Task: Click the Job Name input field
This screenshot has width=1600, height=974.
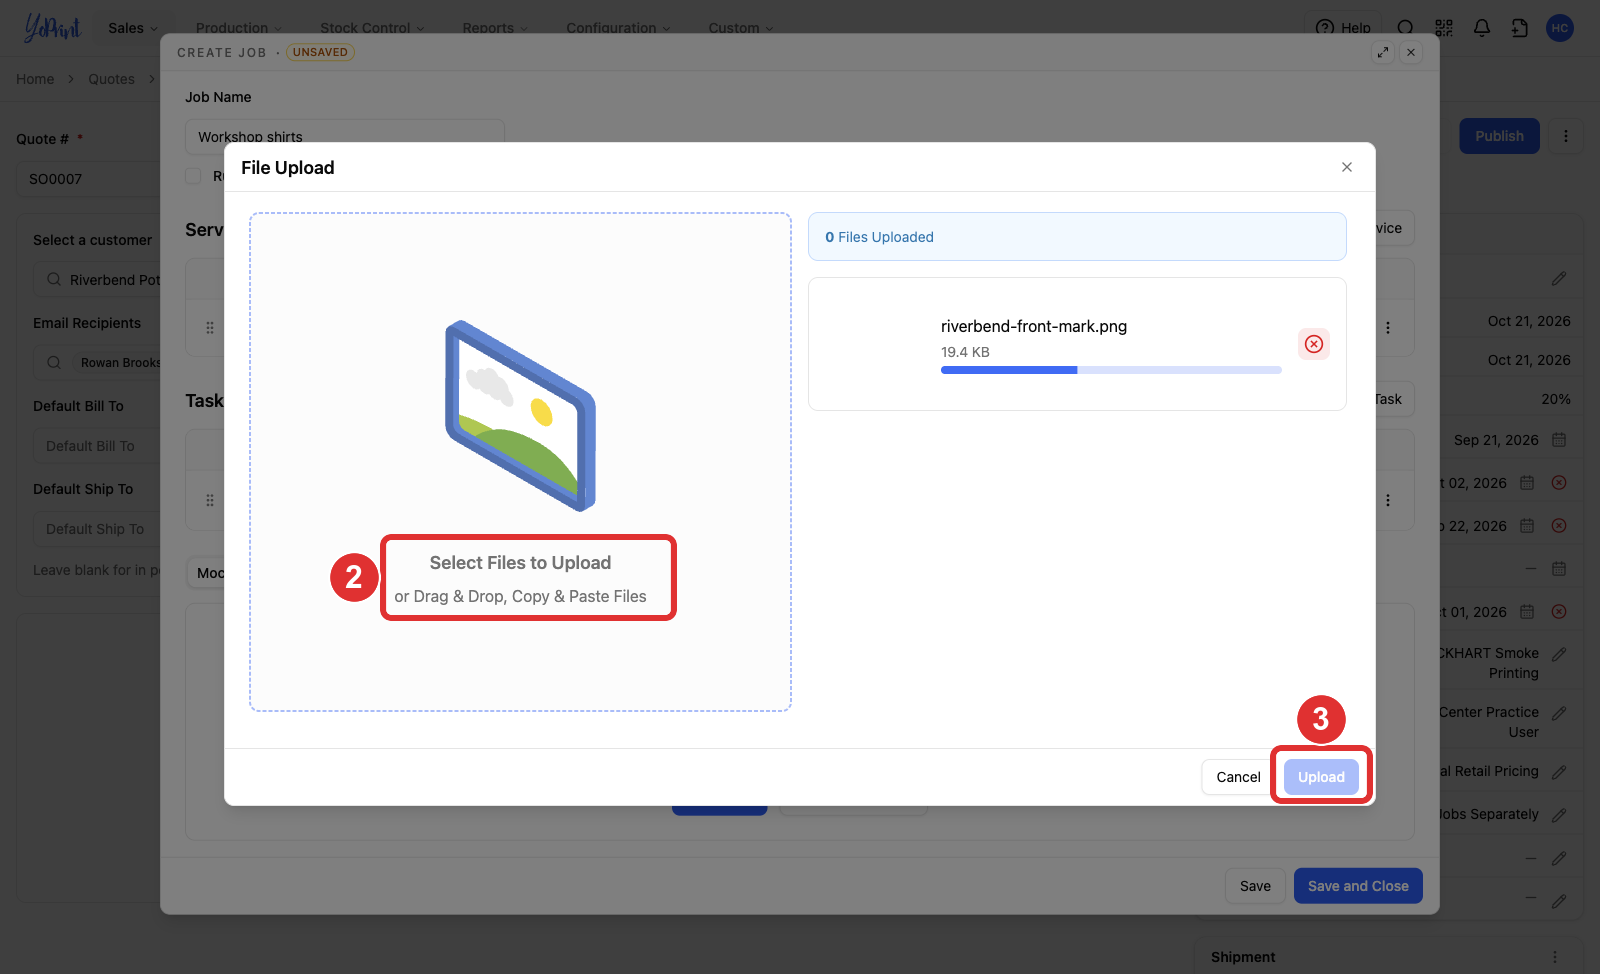Action: click(x=345, y=136)
